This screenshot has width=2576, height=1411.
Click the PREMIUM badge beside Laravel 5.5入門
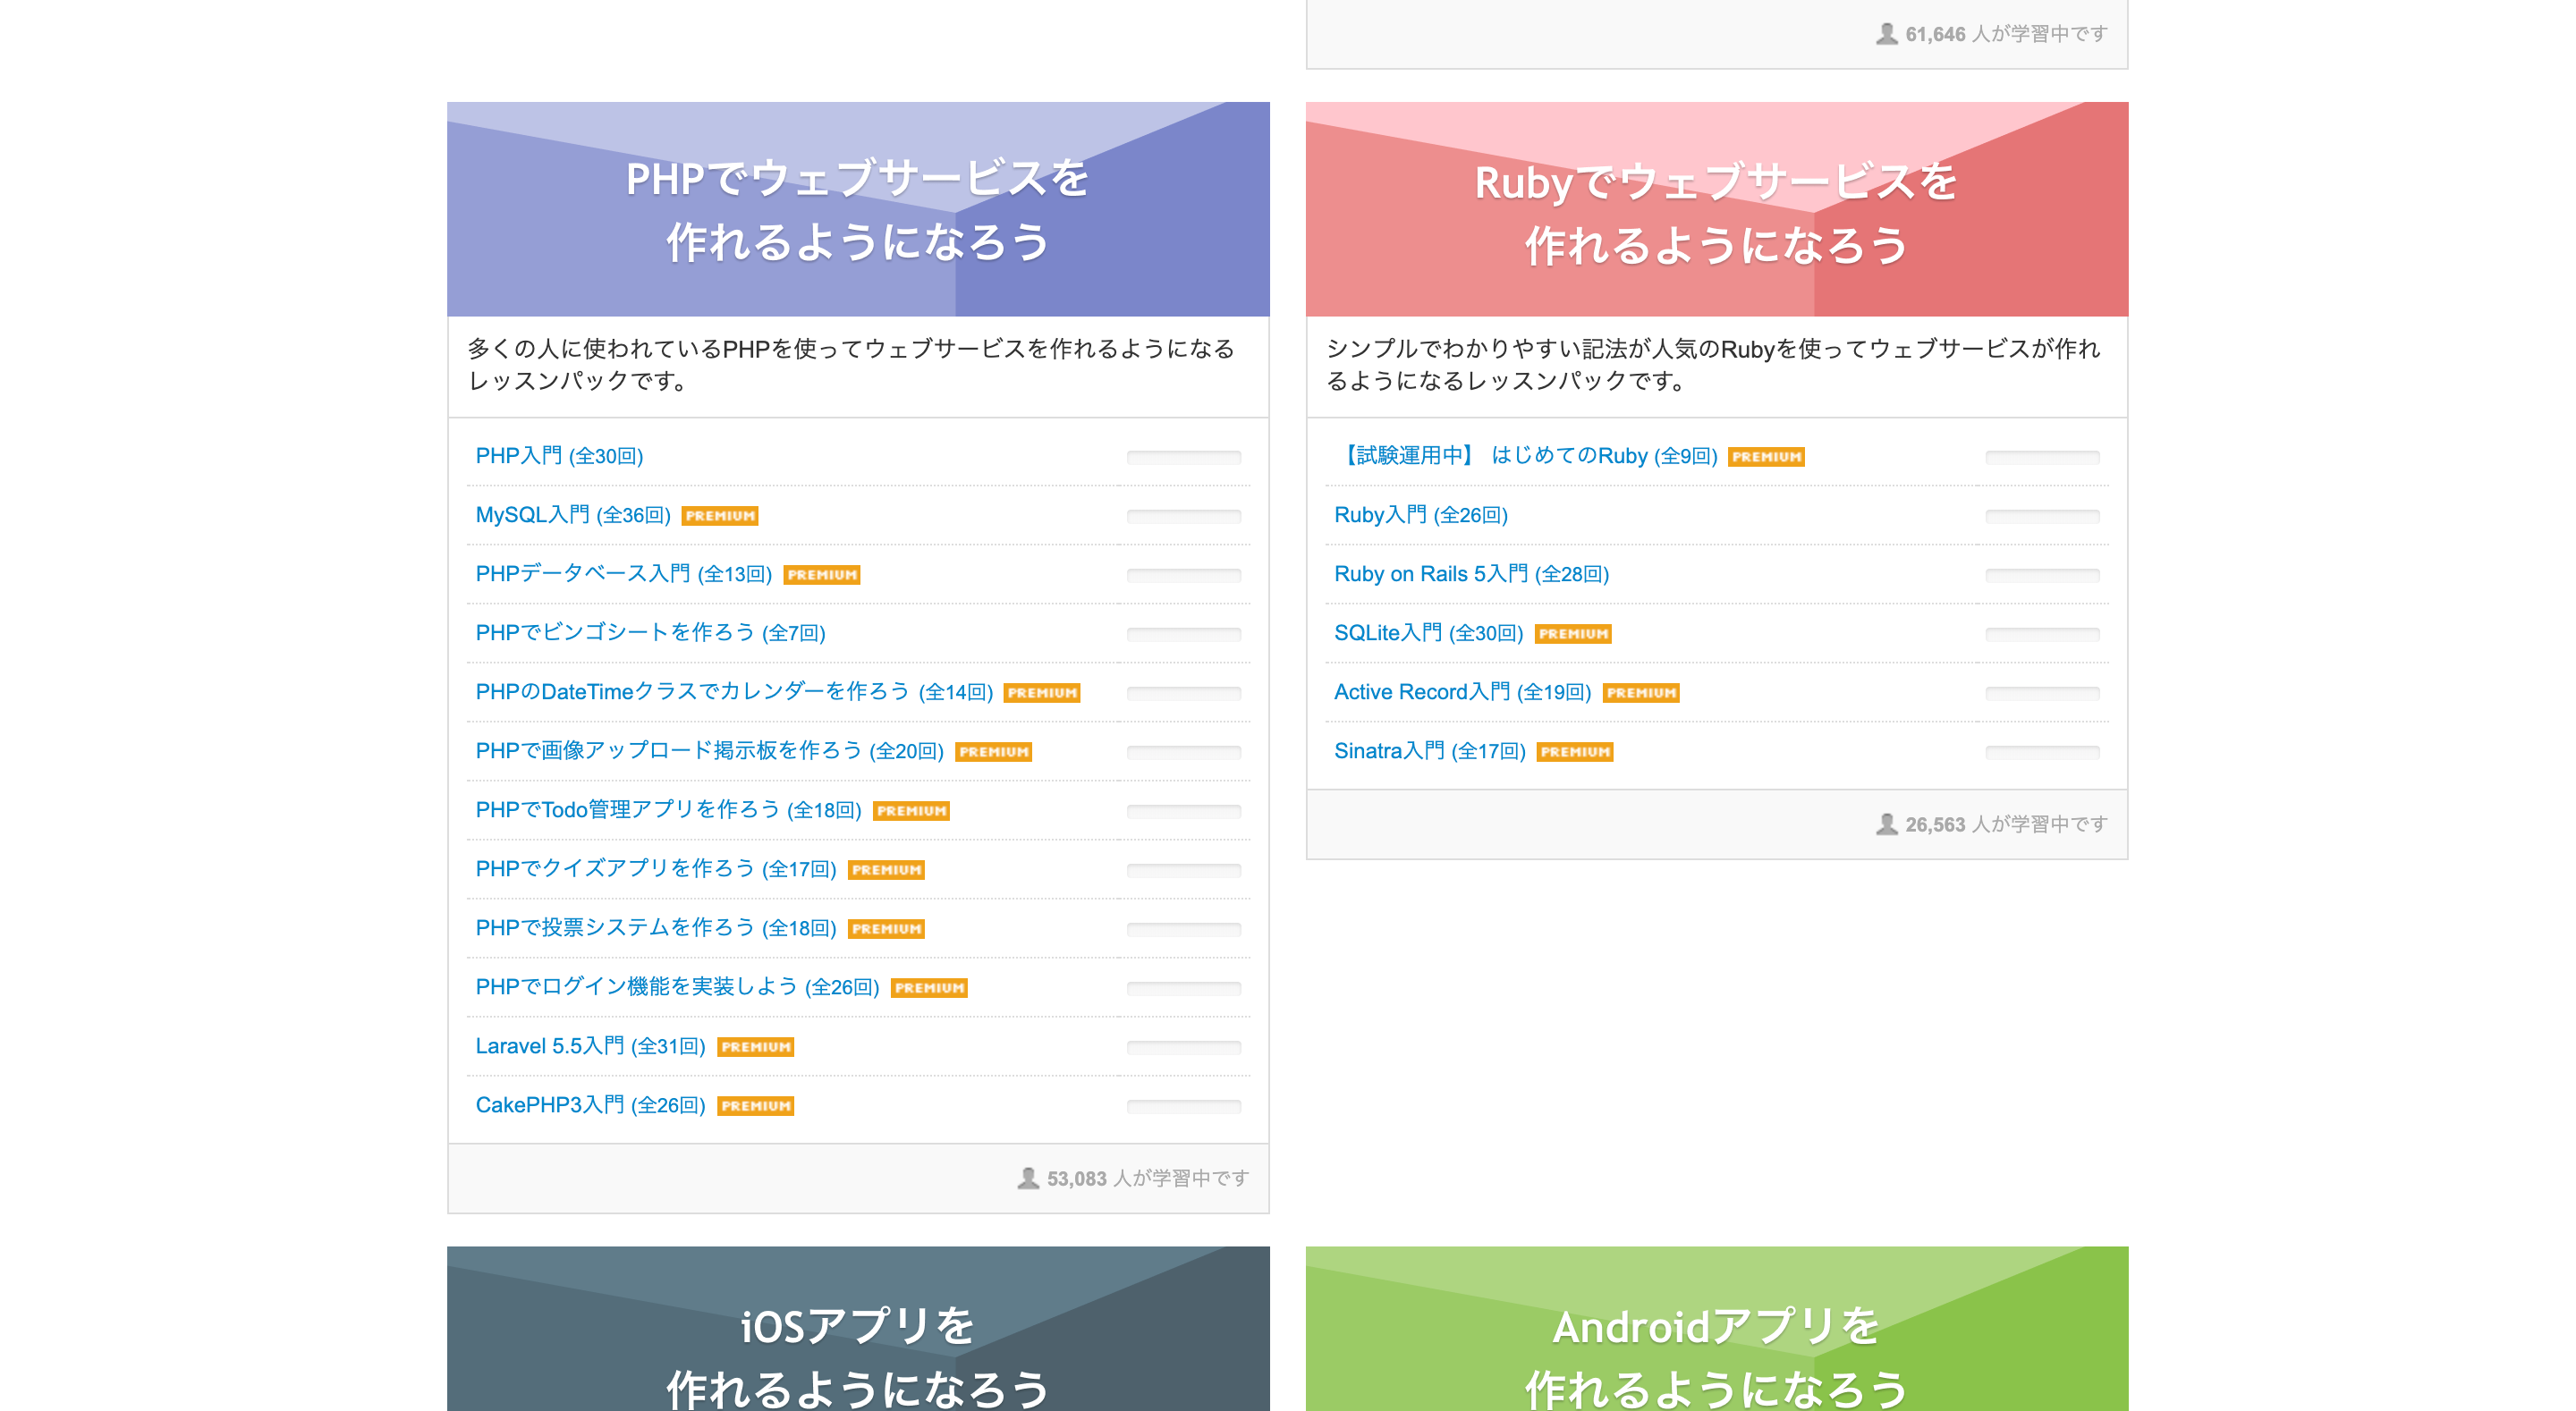(755, 1047)
